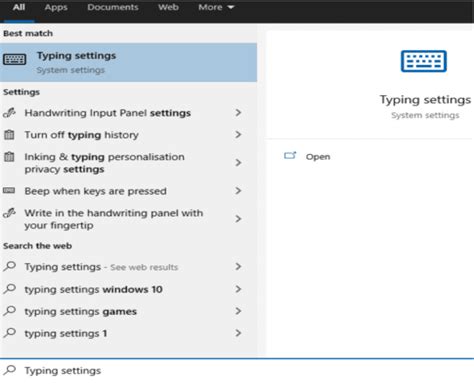Click the keyboard icon beside Typing settings best match
This screenshot has width=474, height=385.
pyautogui.click(x=14, y=59)
